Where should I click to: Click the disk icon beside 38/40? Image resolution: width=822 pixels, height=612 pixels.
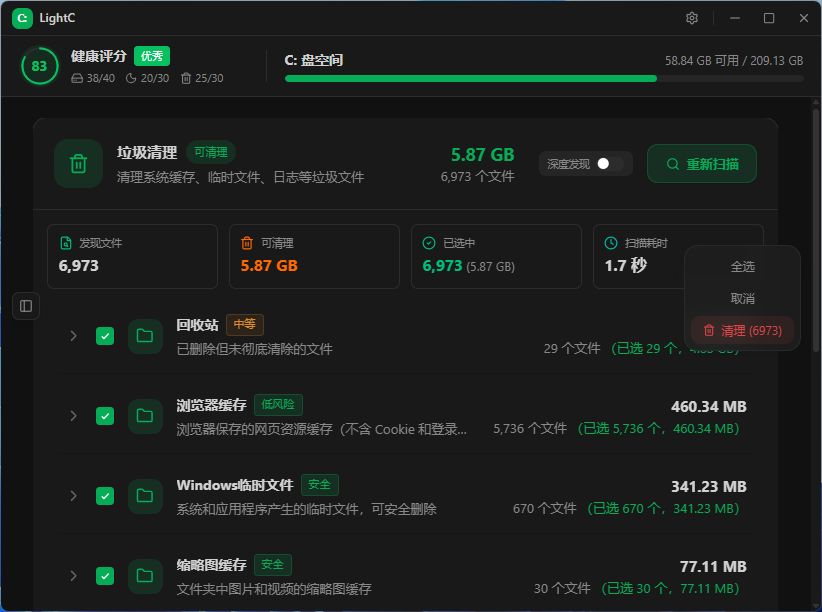point(77,78)
